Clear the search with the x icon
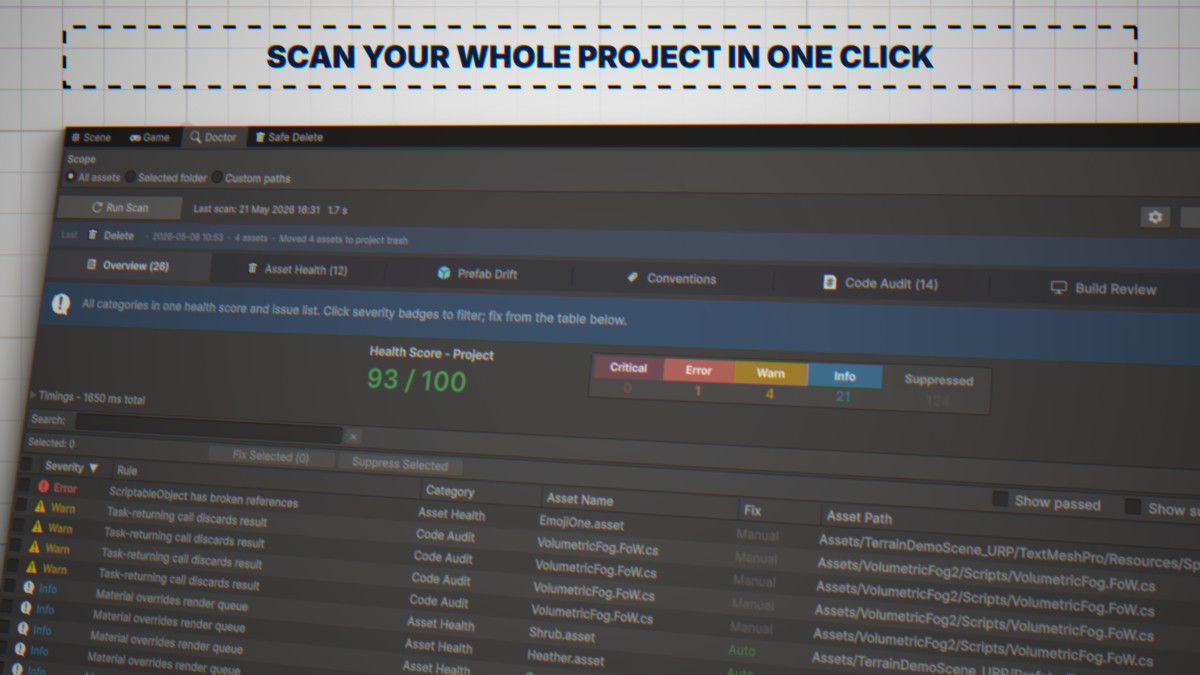 coord(352,436)
